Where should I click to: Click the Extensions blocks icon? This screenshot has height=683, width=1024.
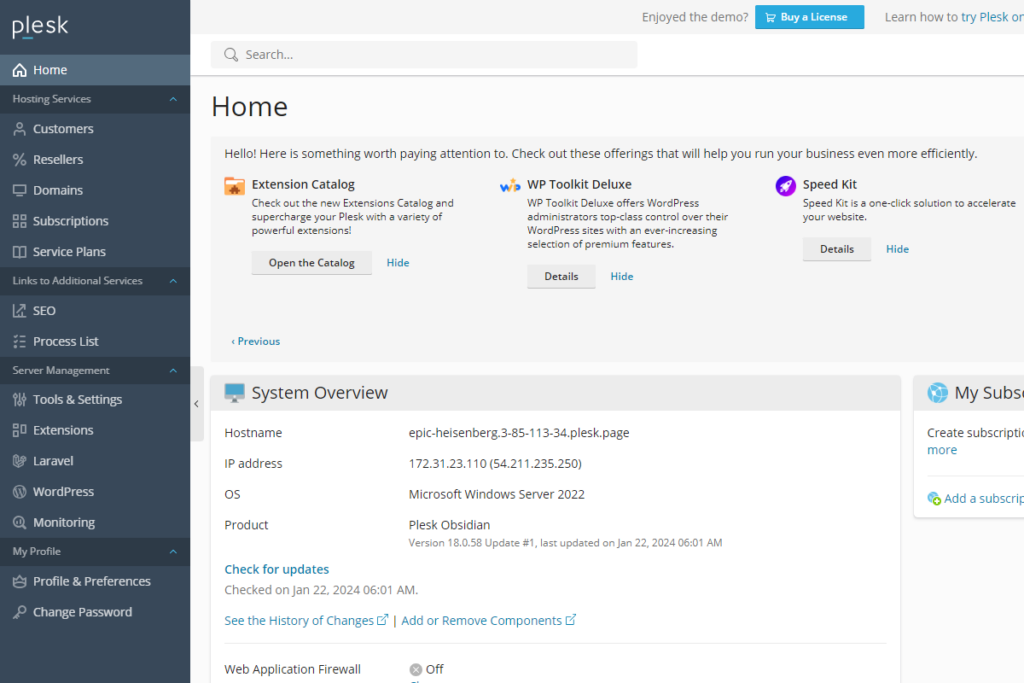(x=20, y=430)
